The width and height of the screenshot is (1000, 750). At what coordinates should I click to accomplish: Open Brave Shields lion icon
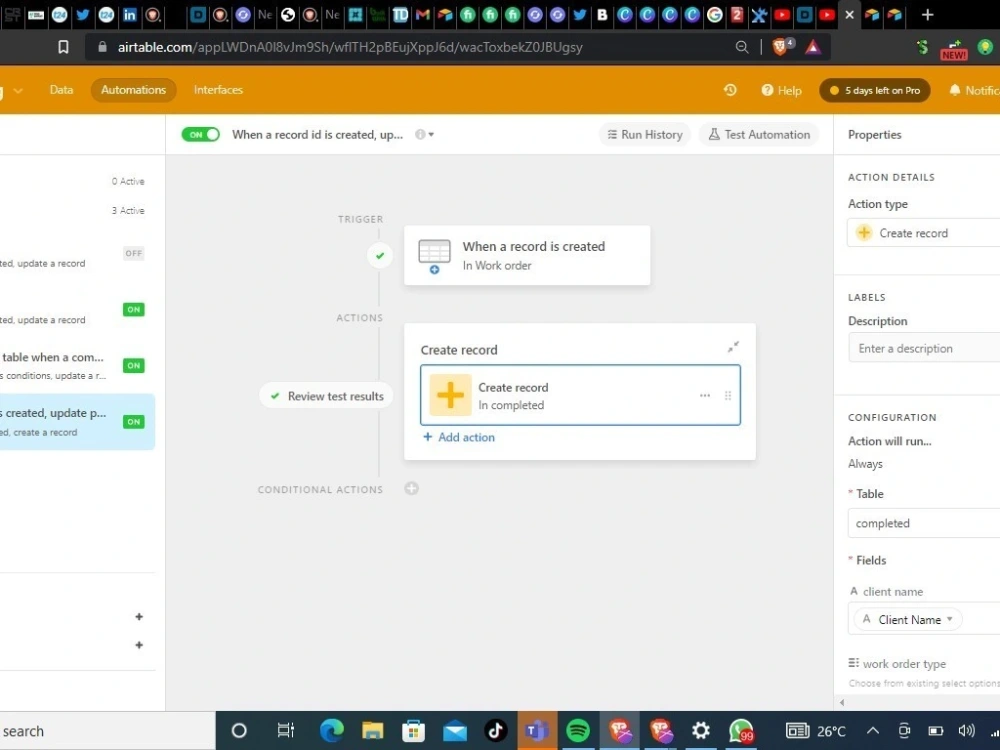[x=781, y=47]
